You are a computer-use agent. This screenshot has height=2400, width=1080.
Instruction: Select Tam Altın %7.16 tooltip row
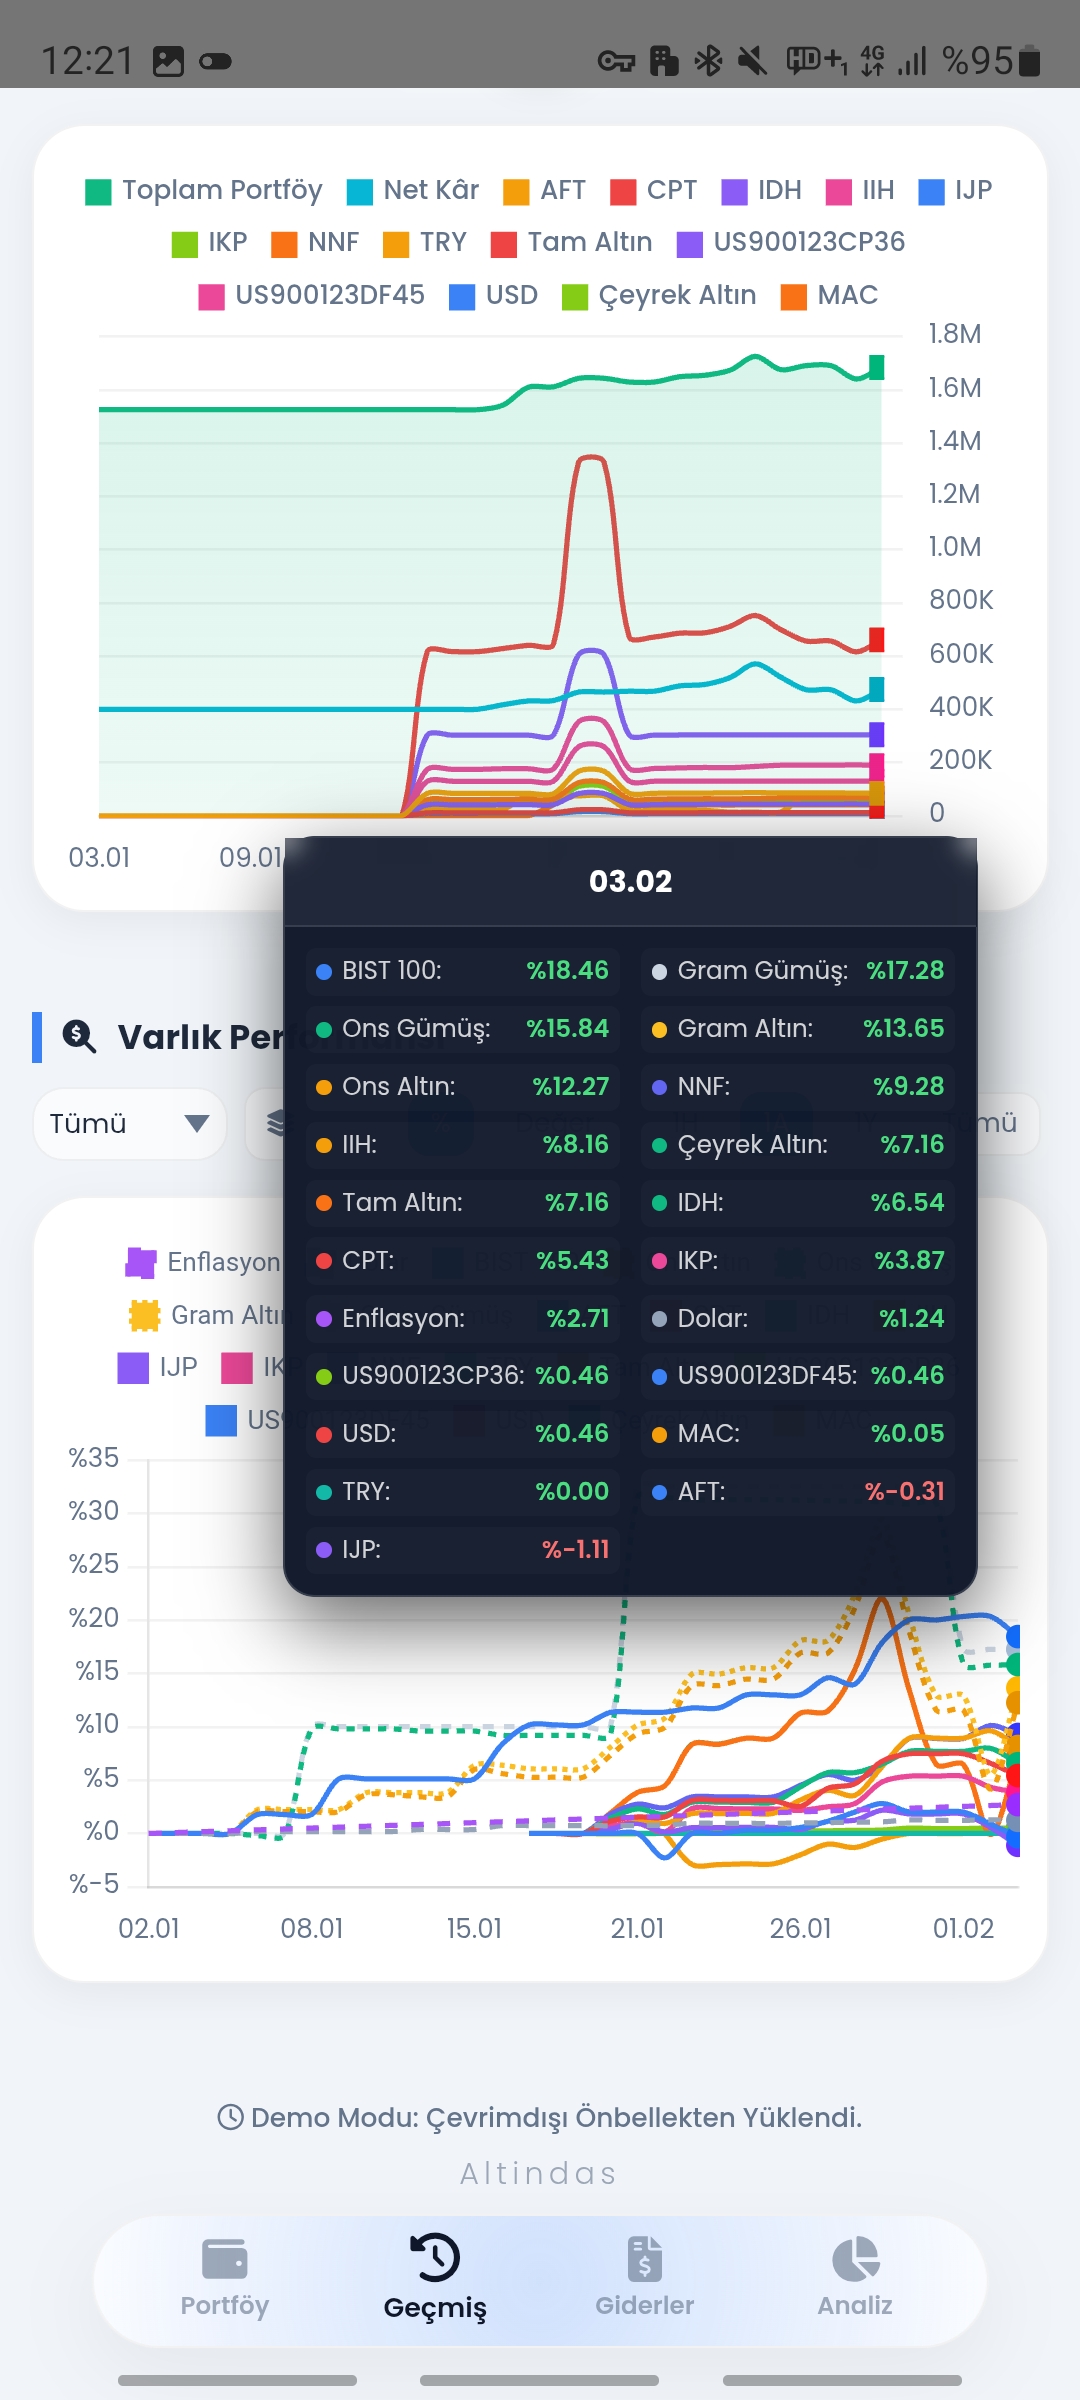coord(462,1202)
